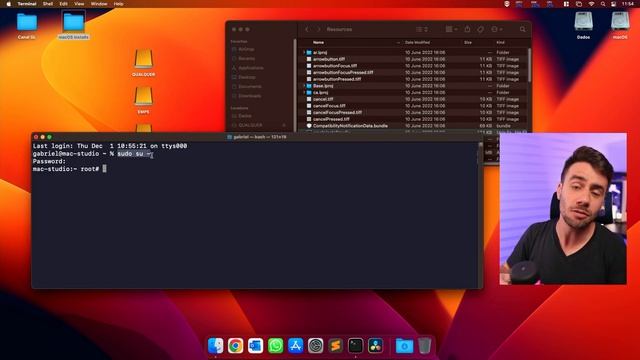
Task: Open Finder view-style list selector
Action: point(422,29)
